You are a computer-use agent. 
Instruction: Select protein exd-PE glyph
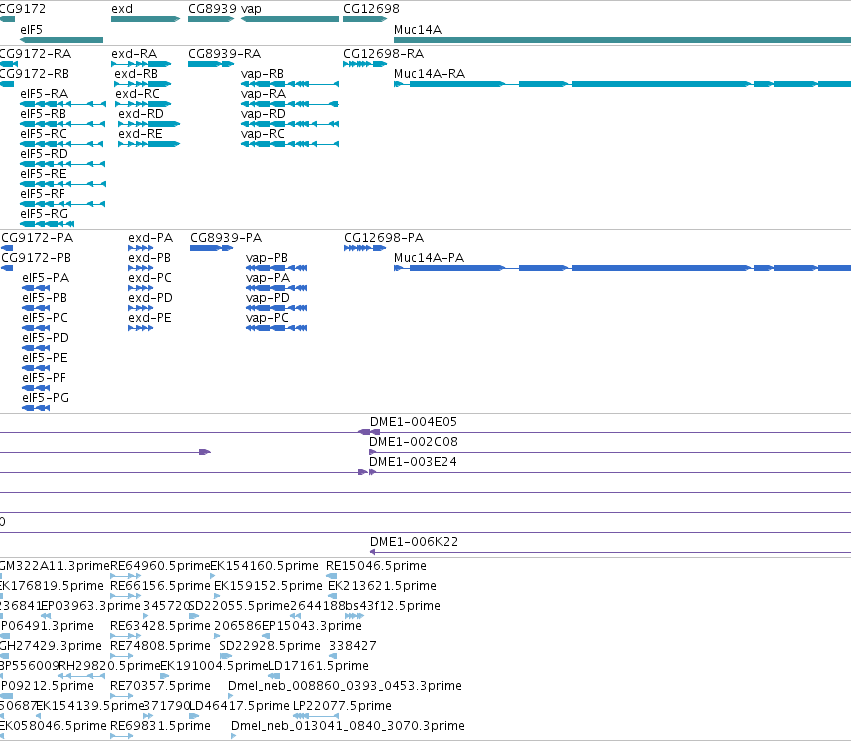click(141, 328)
